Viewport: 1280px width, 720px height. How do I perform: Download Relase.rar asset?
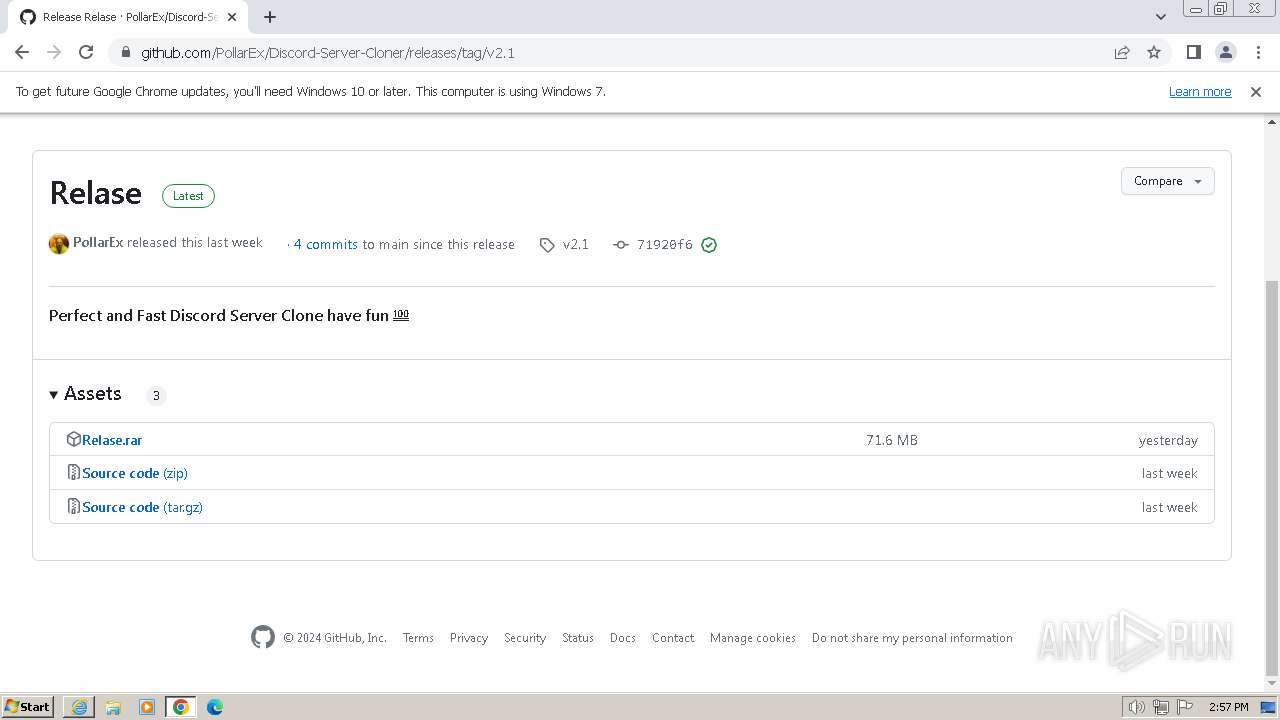[112, 440]
